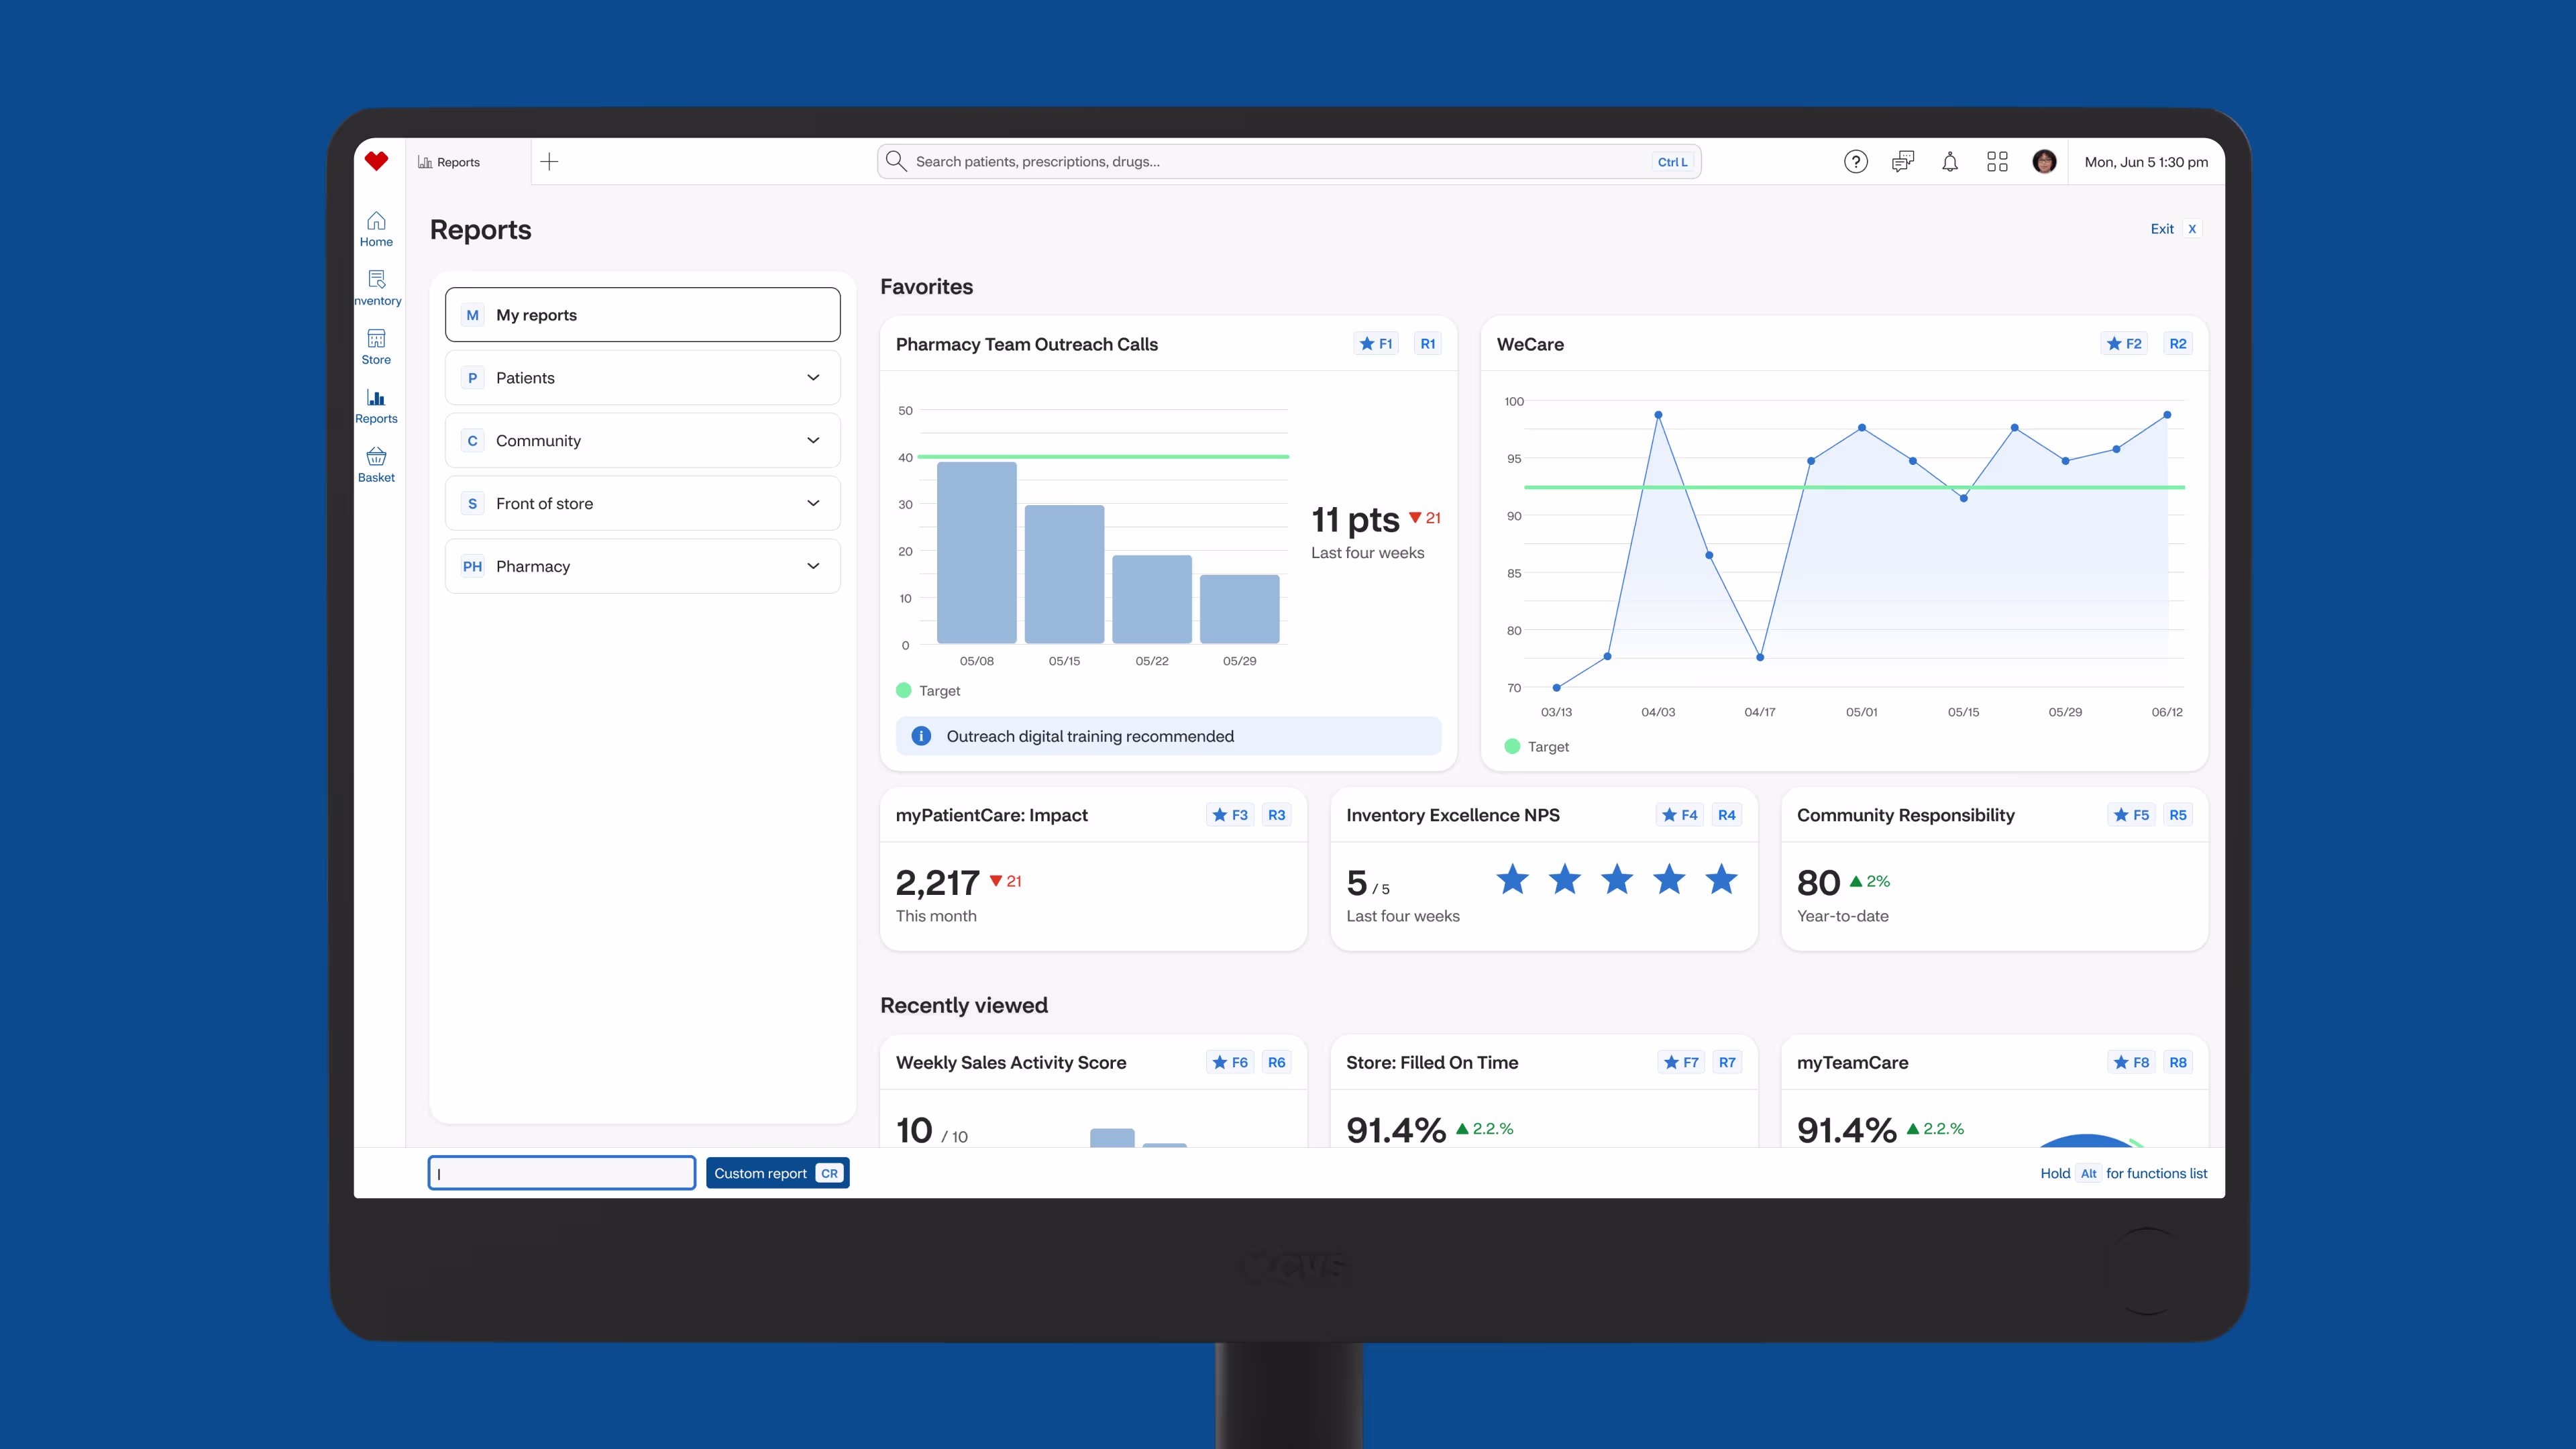Viewport: 2576px width, 1449px height.
Task: Open the notifications bell icon
Action: pyautogui.click(x=1949, y=162)
